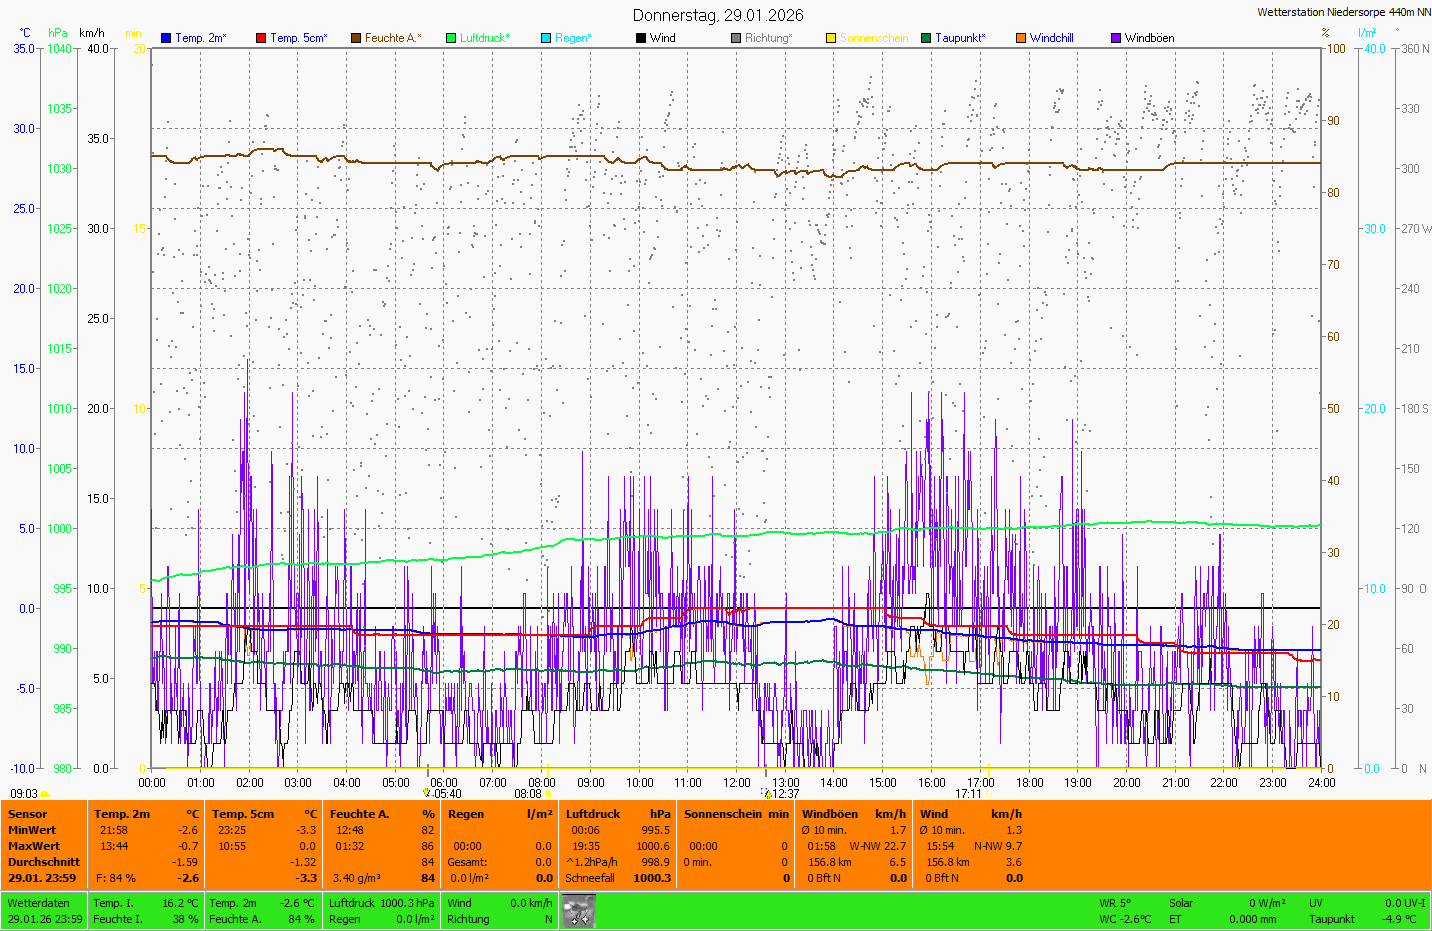Click the solar noon marker at 12:37
1432x931 pixels.
pyautogui.click(x=767, y=794)
